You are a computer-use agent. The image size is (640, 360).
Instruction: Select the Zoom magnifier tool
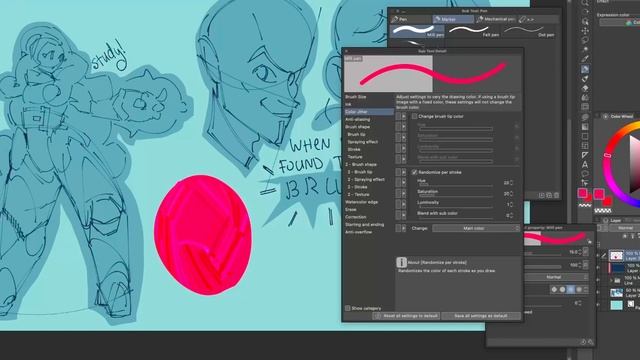pyautogui.click(x=585, y=3)
